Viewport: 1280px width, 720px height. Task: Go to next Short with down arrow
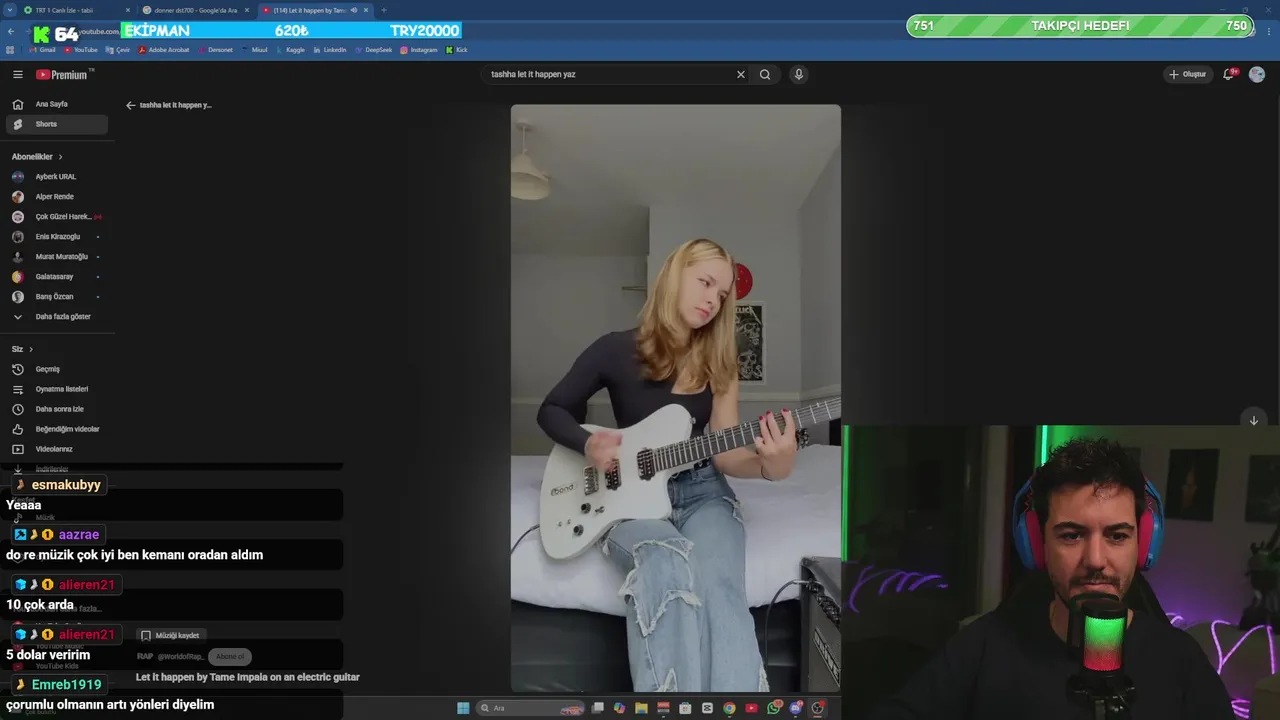click(1253, 420)
